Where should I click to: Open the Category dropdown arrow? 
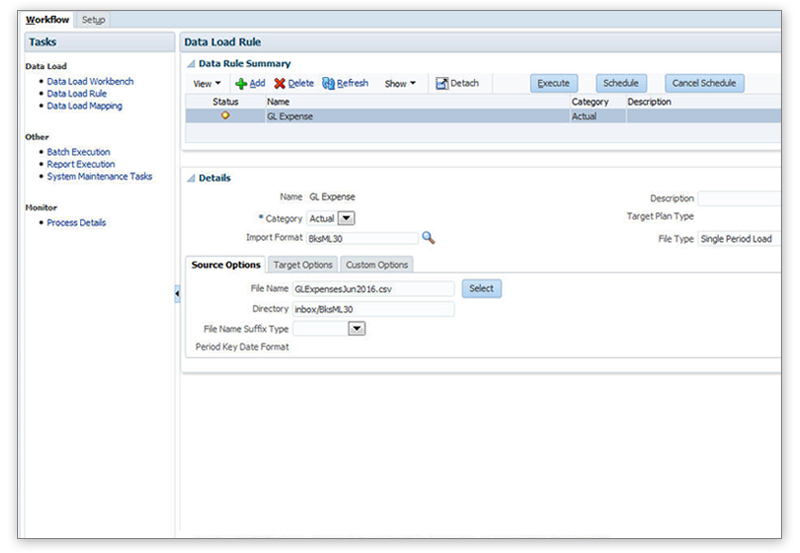(x=346, y=218)
